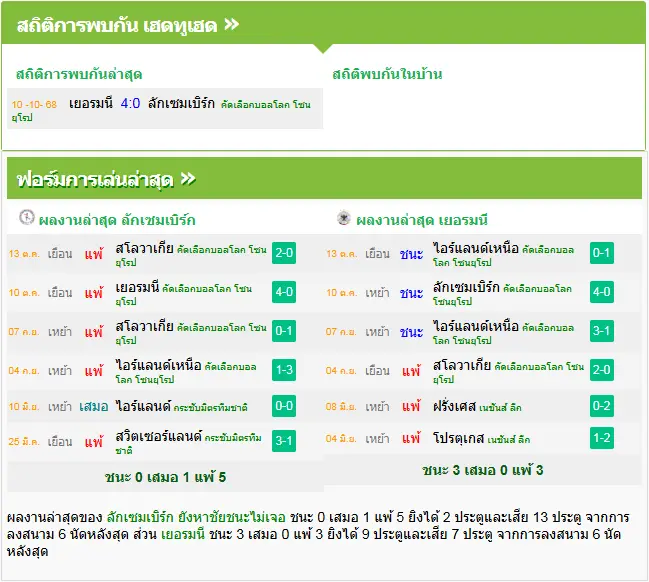Open the สถิติพบกันในบ้าน tab
This screenshot has width=649, height=582.
[387, 75]
